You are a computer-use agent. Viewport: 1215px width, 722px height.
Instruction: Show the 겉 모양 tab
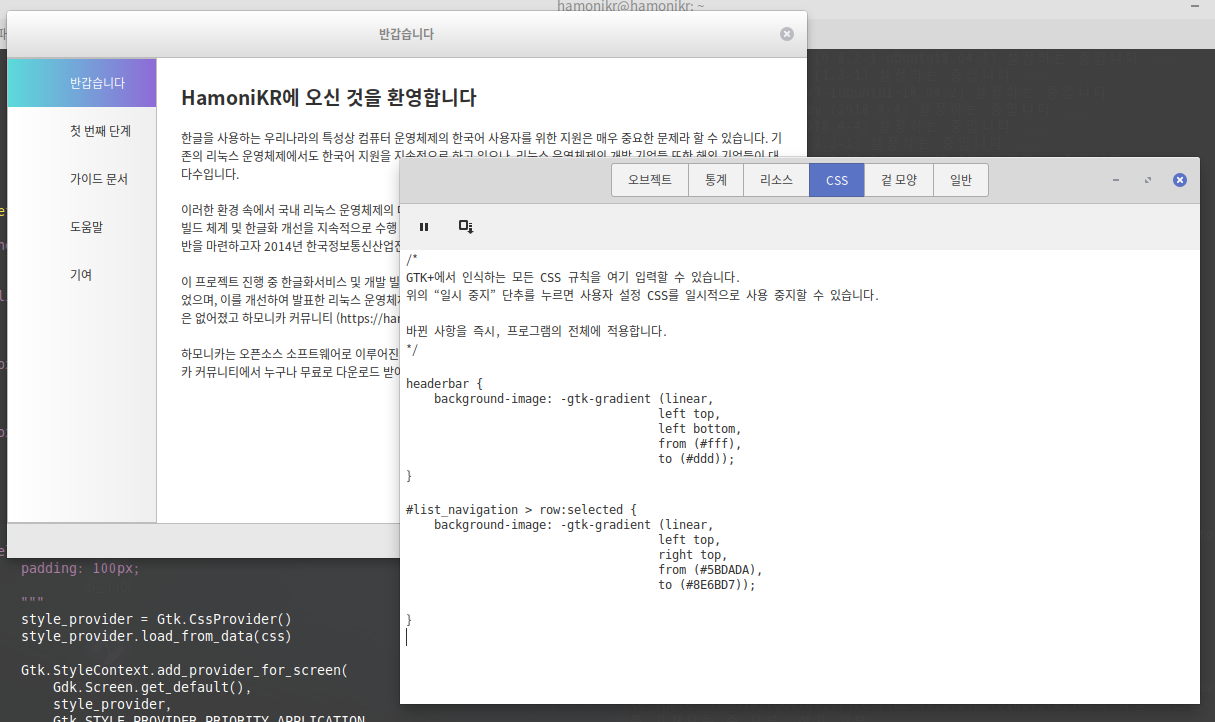click(899, 181)
